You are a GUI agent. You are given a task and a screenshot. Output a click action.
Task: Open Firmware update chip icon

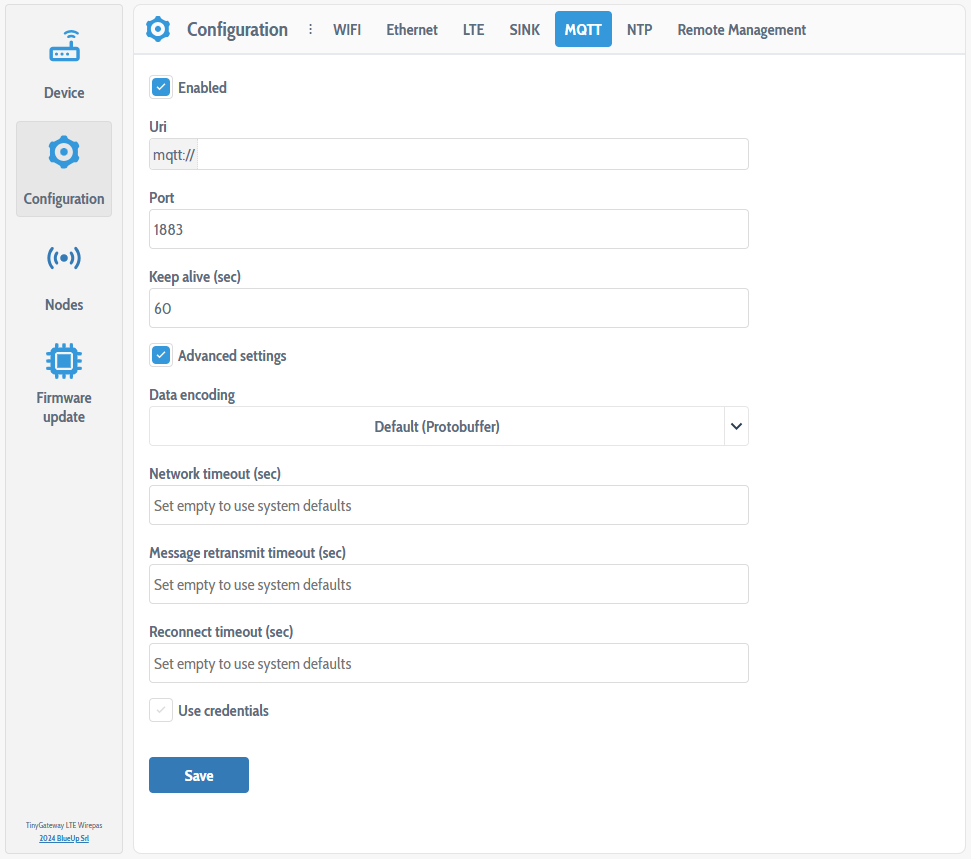pyautogui.click(x=64, y=360)
